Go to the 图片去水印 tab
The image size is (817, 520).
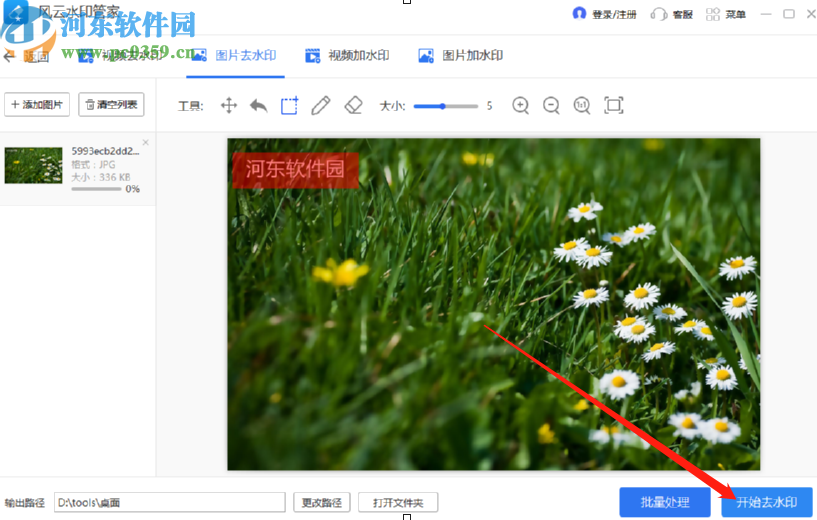pos(234,56)
